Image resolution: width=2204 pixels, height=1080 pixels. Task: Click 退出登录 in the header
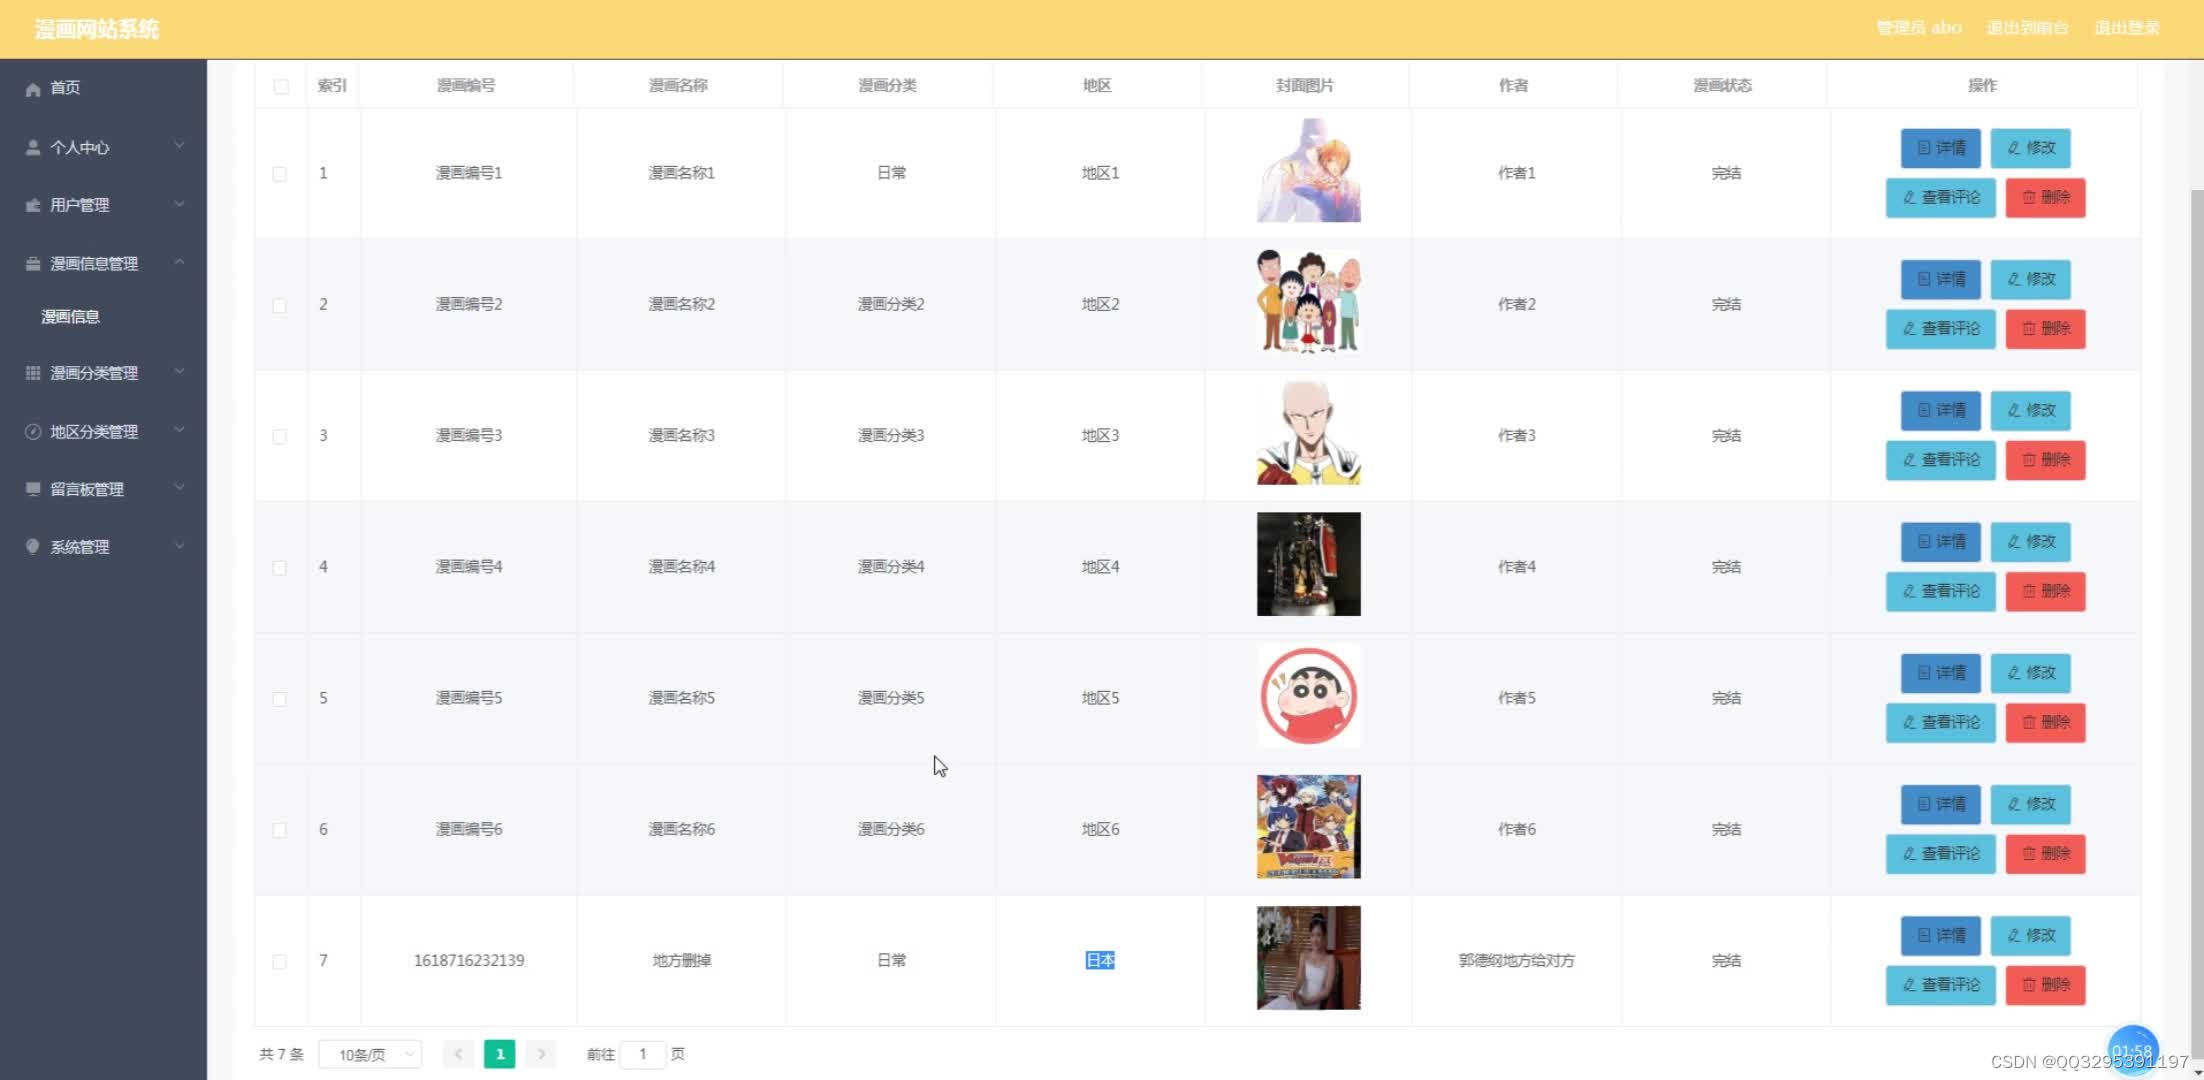tap(2127, 28)
